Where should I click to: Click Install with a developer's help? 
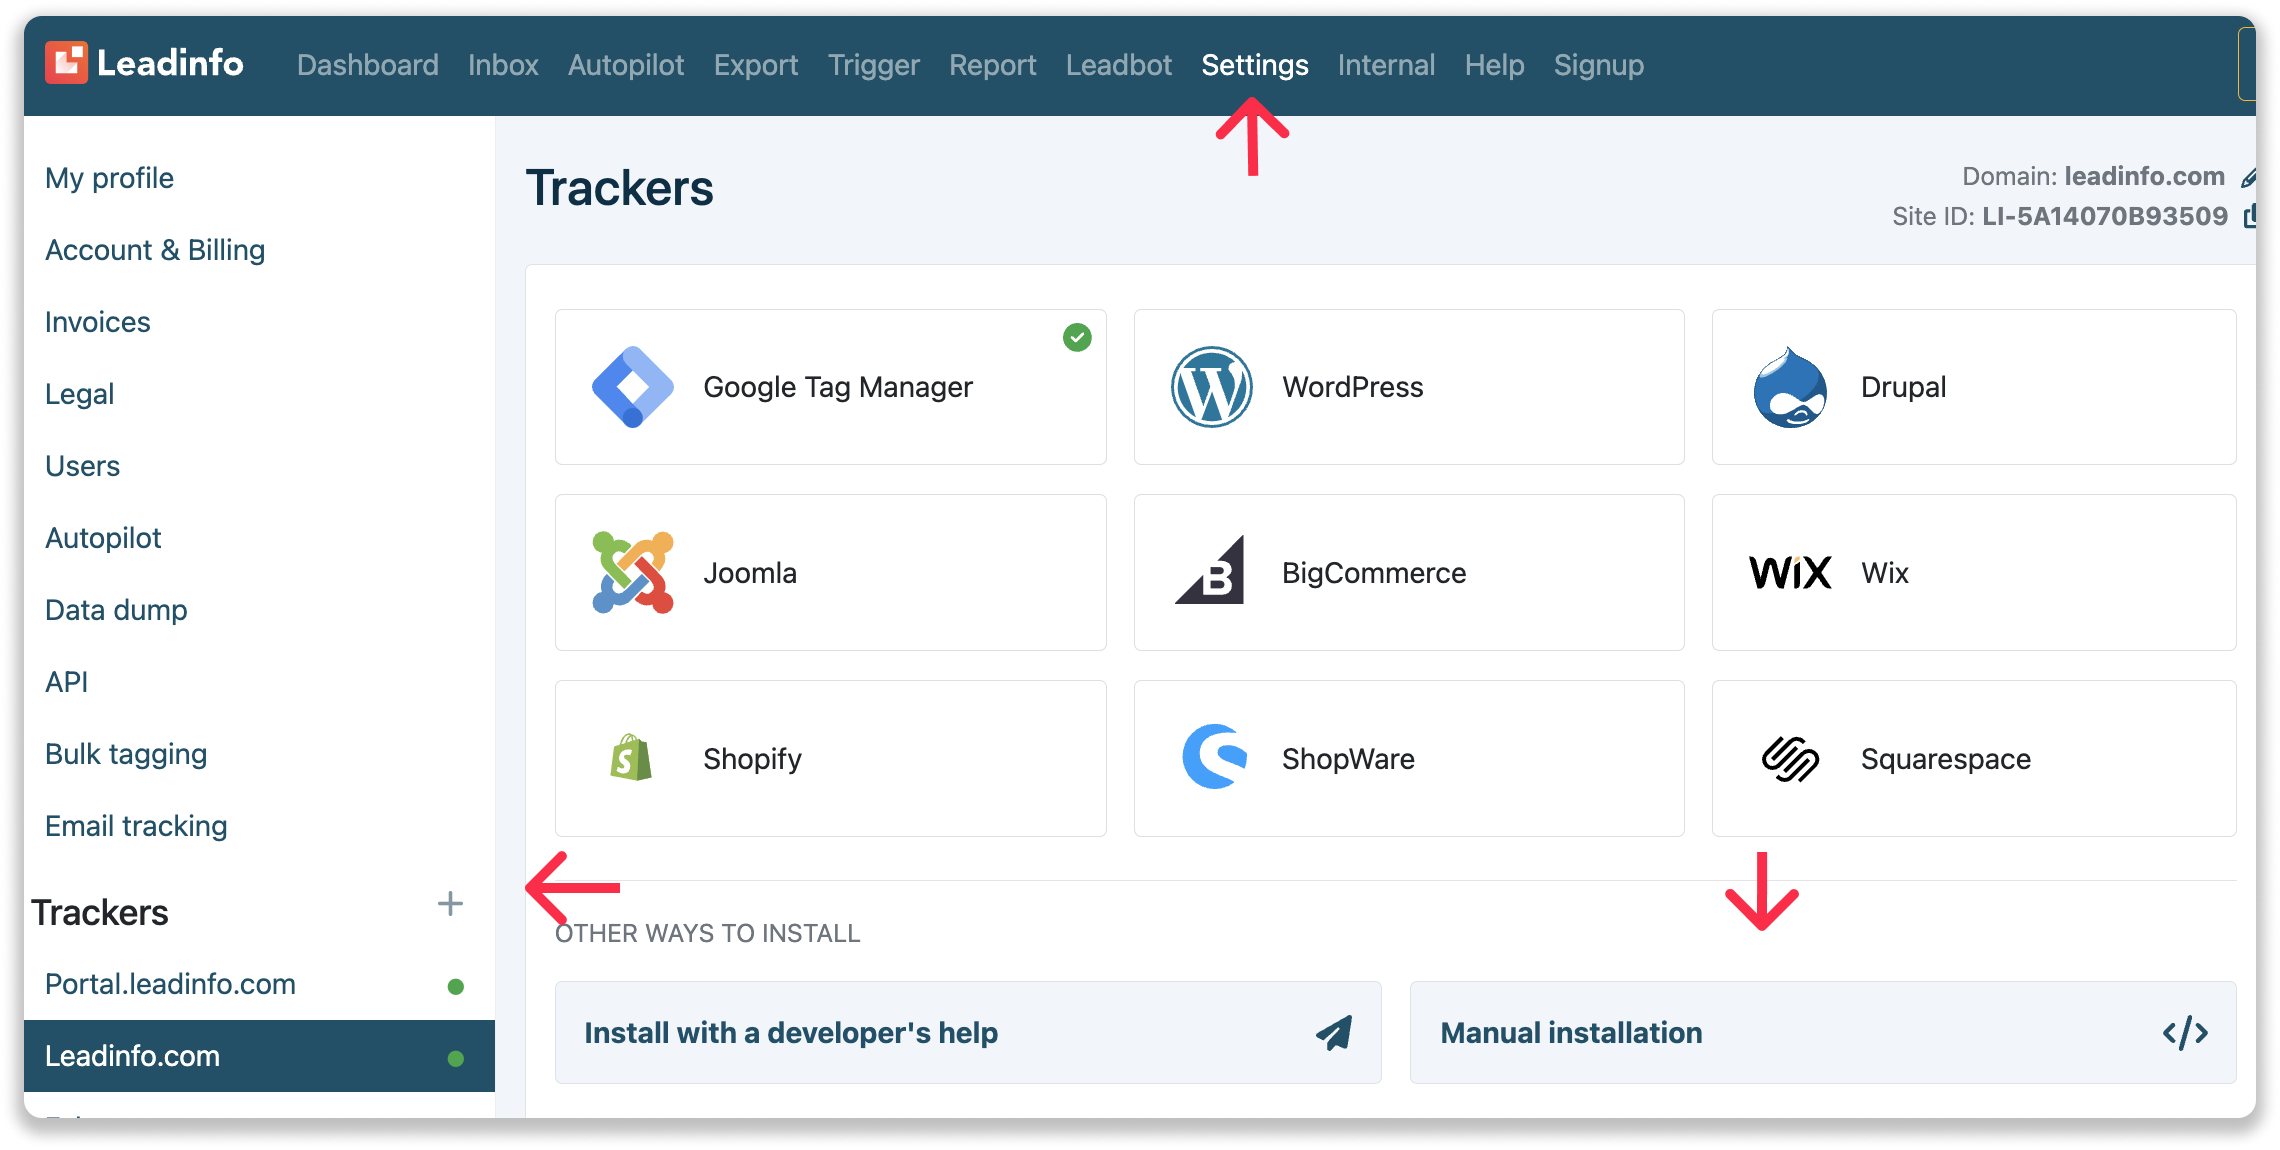click(968, 1032)
